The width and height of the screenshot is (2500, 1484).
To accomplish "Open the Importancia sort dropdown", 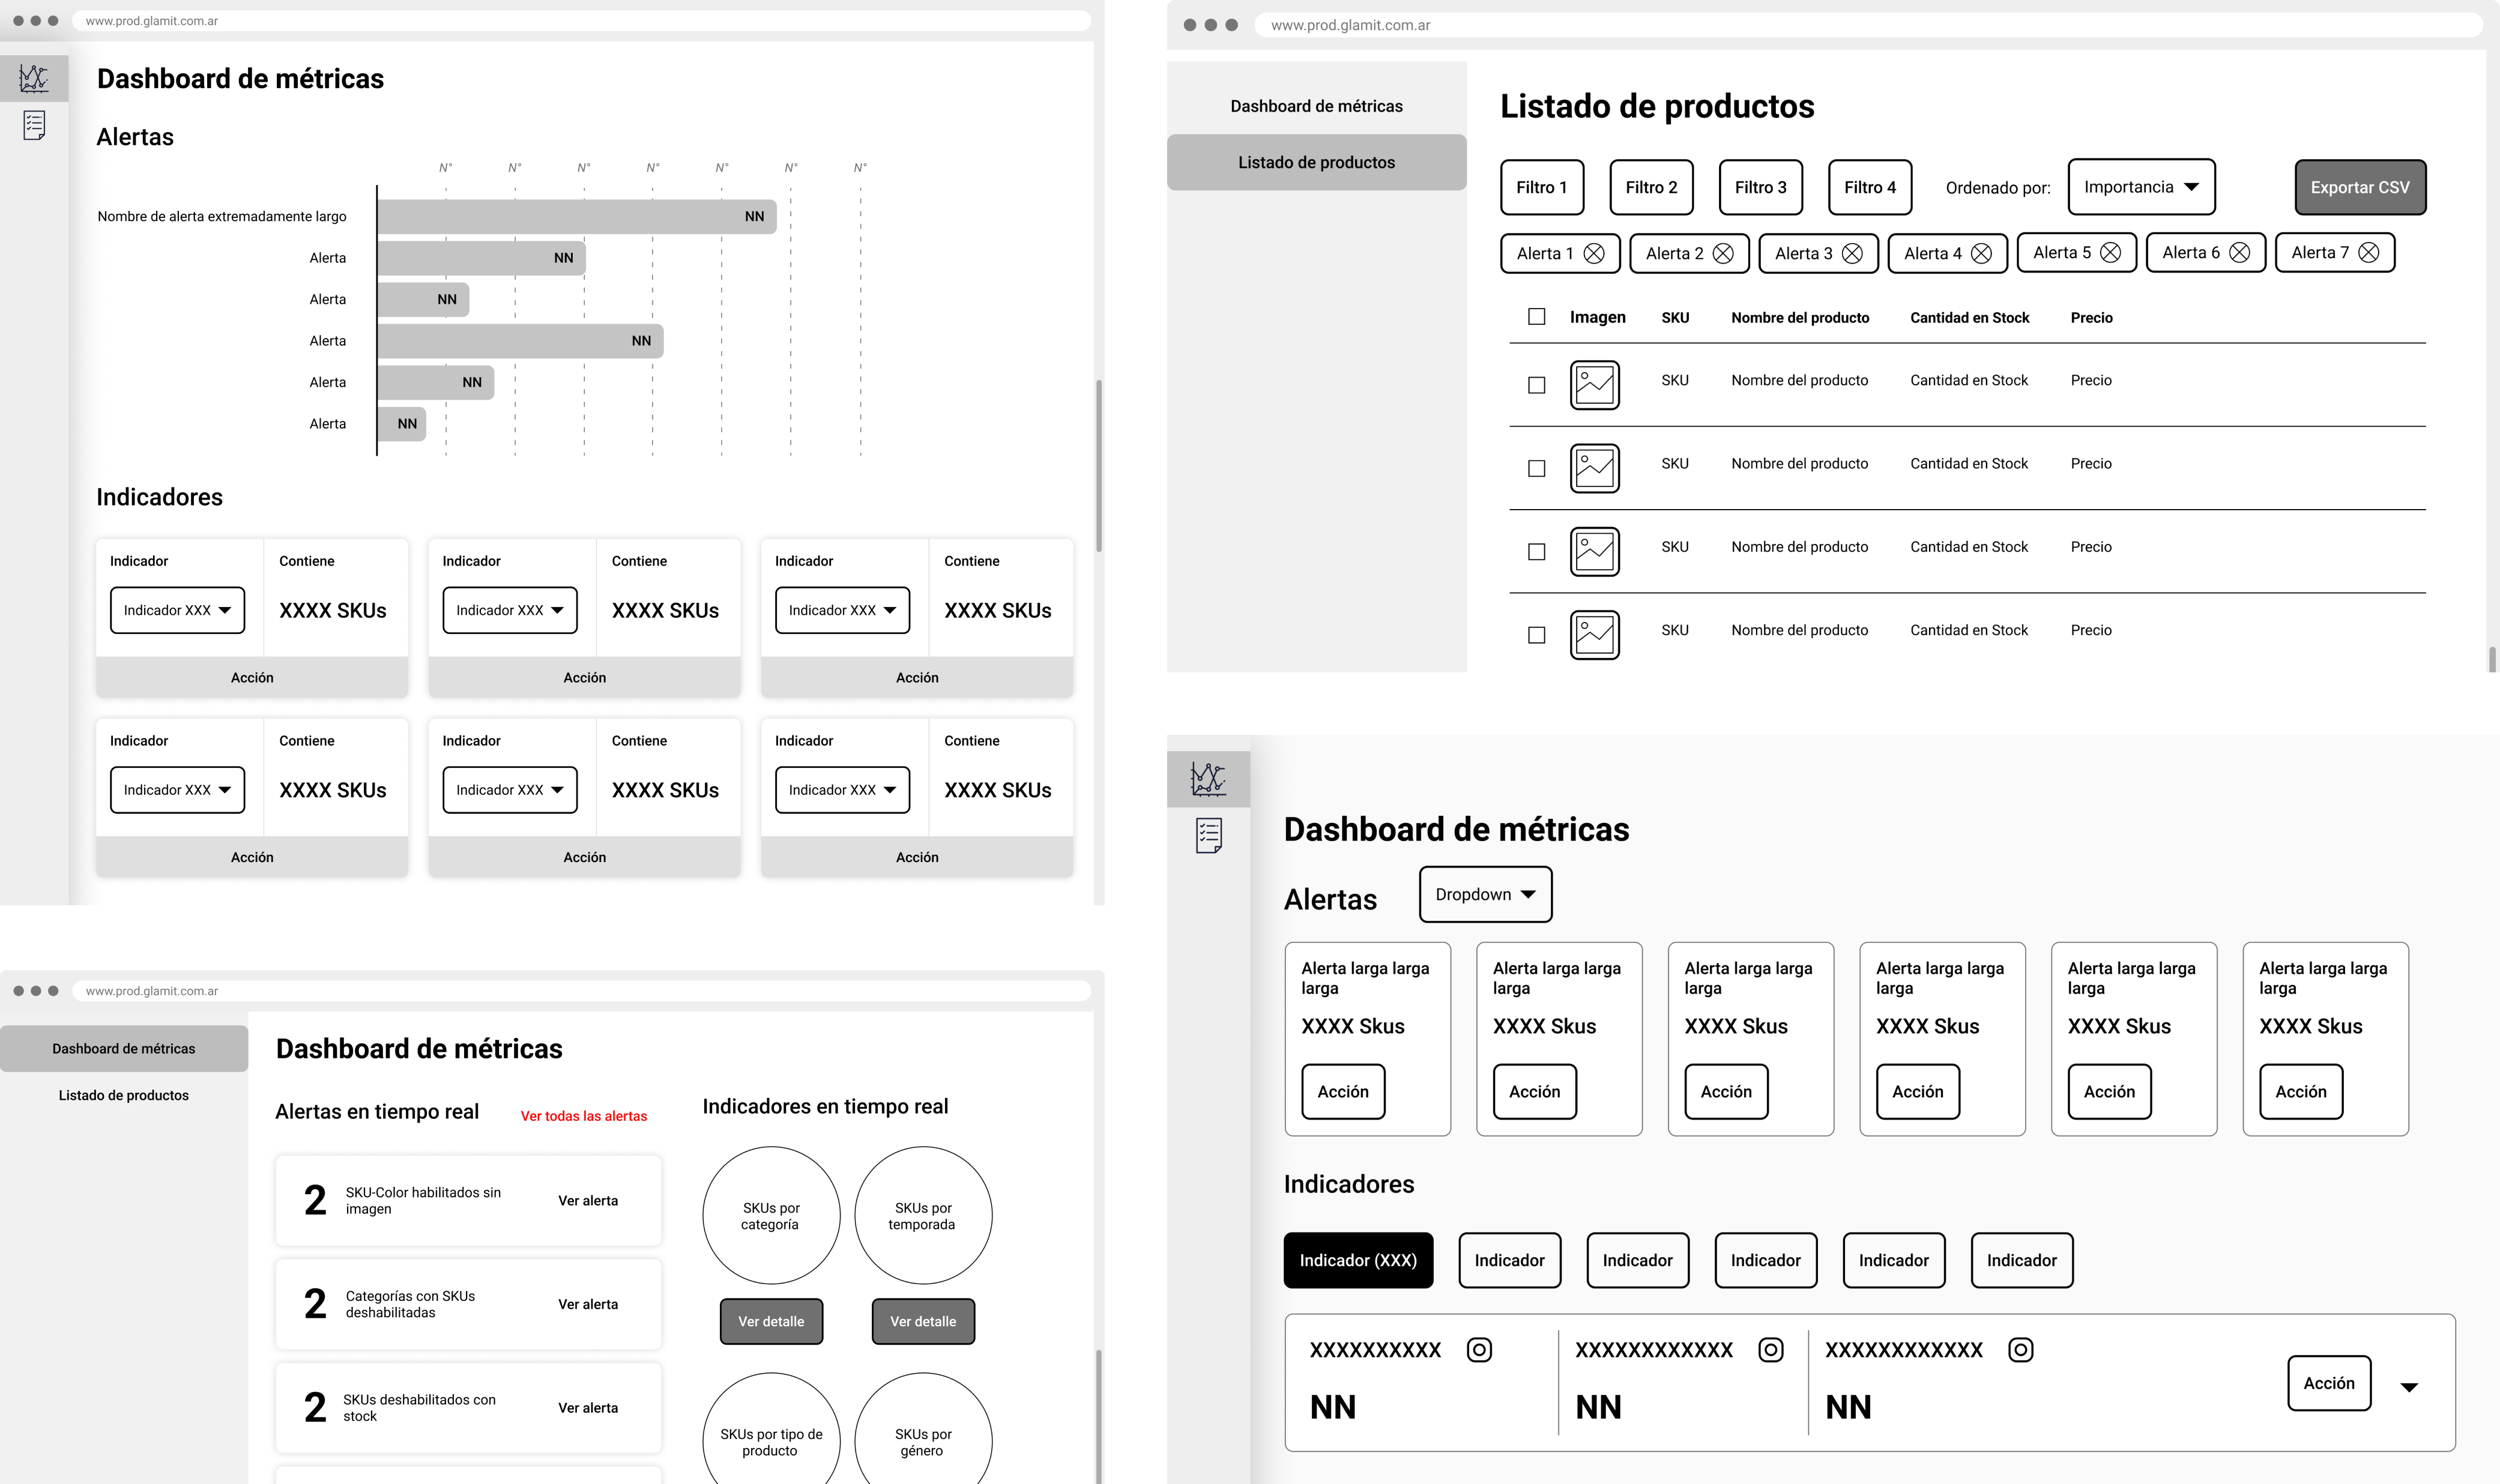I will pos(2141,187).
